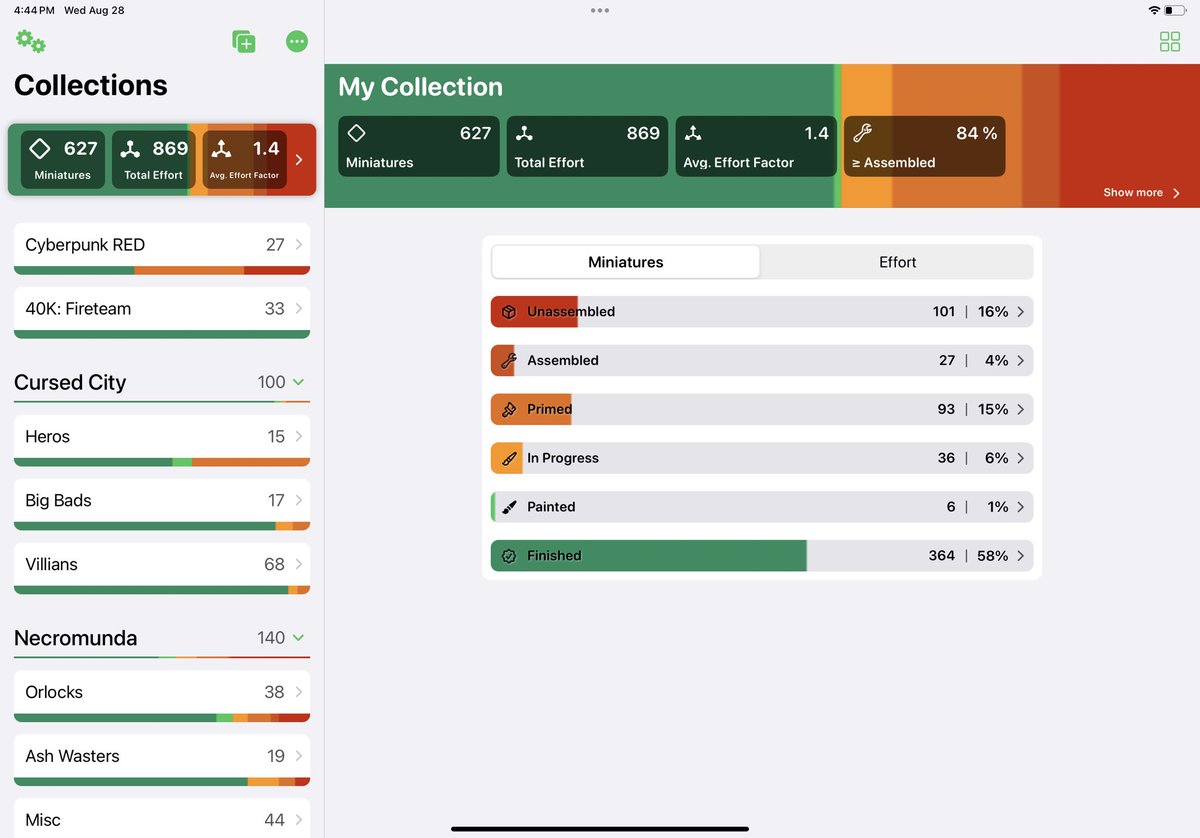1200x838 pixels.
Task: Tap the Orlocks progress color bar
Action: [162, 718]
